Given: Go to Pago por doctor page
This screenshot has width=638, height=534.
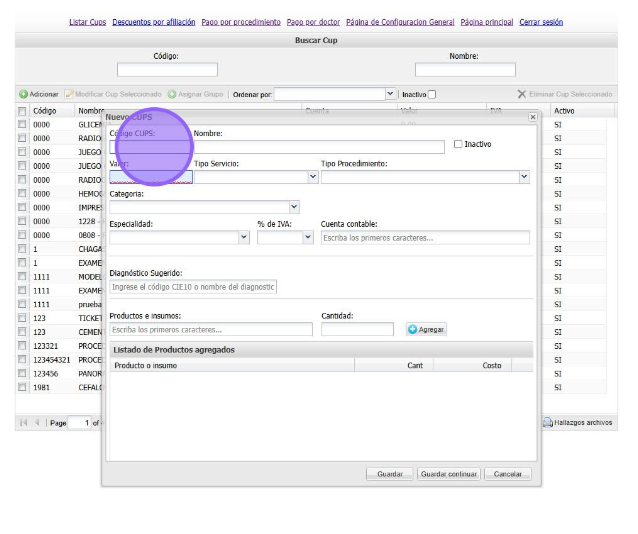Looking at the screenshot, I should tap(313, 22).
